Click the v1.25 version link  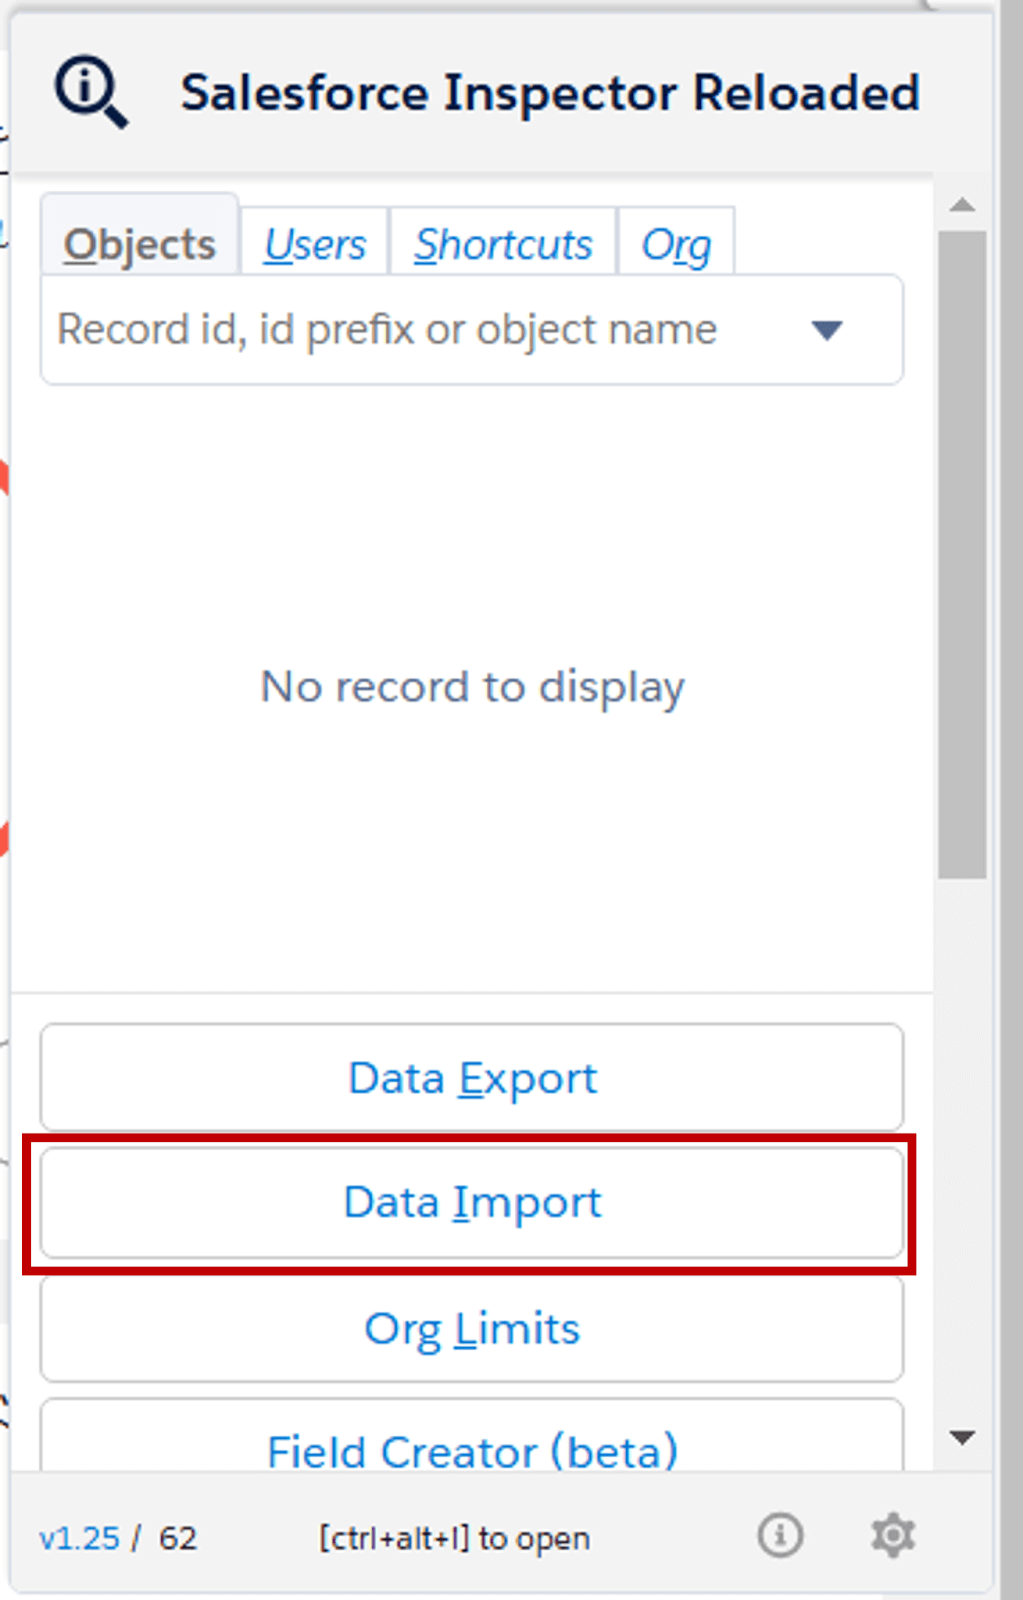(78, 1538)
